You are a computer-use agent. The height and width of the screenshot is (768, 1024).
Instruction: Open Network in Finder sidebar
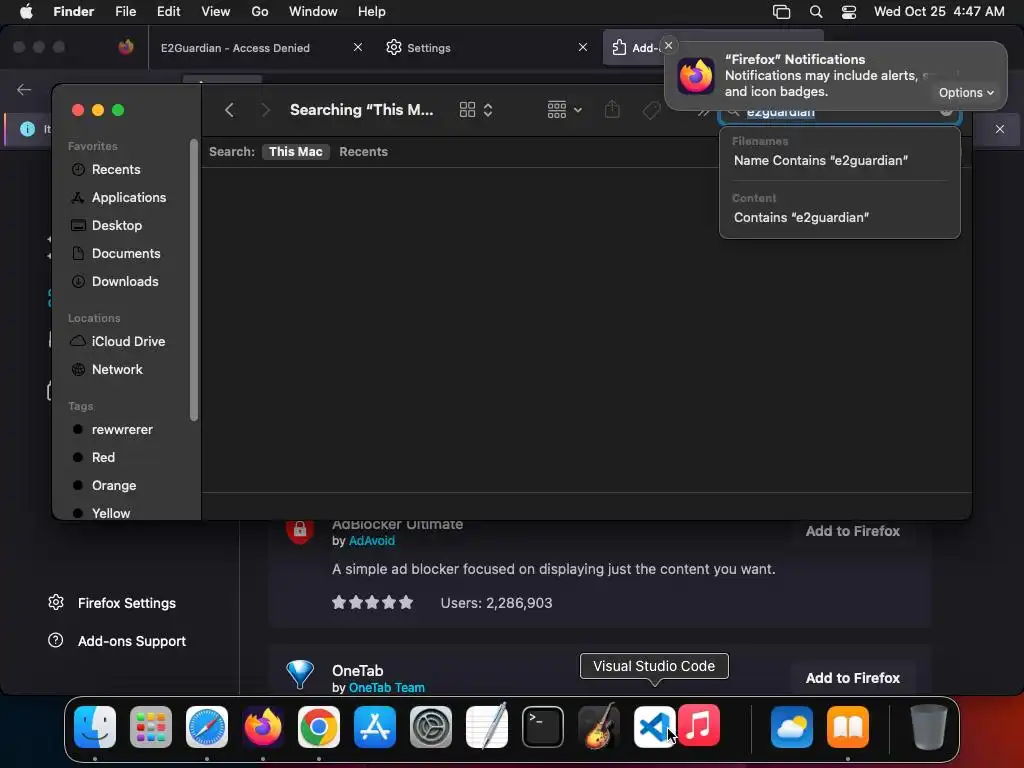point(117,370)
